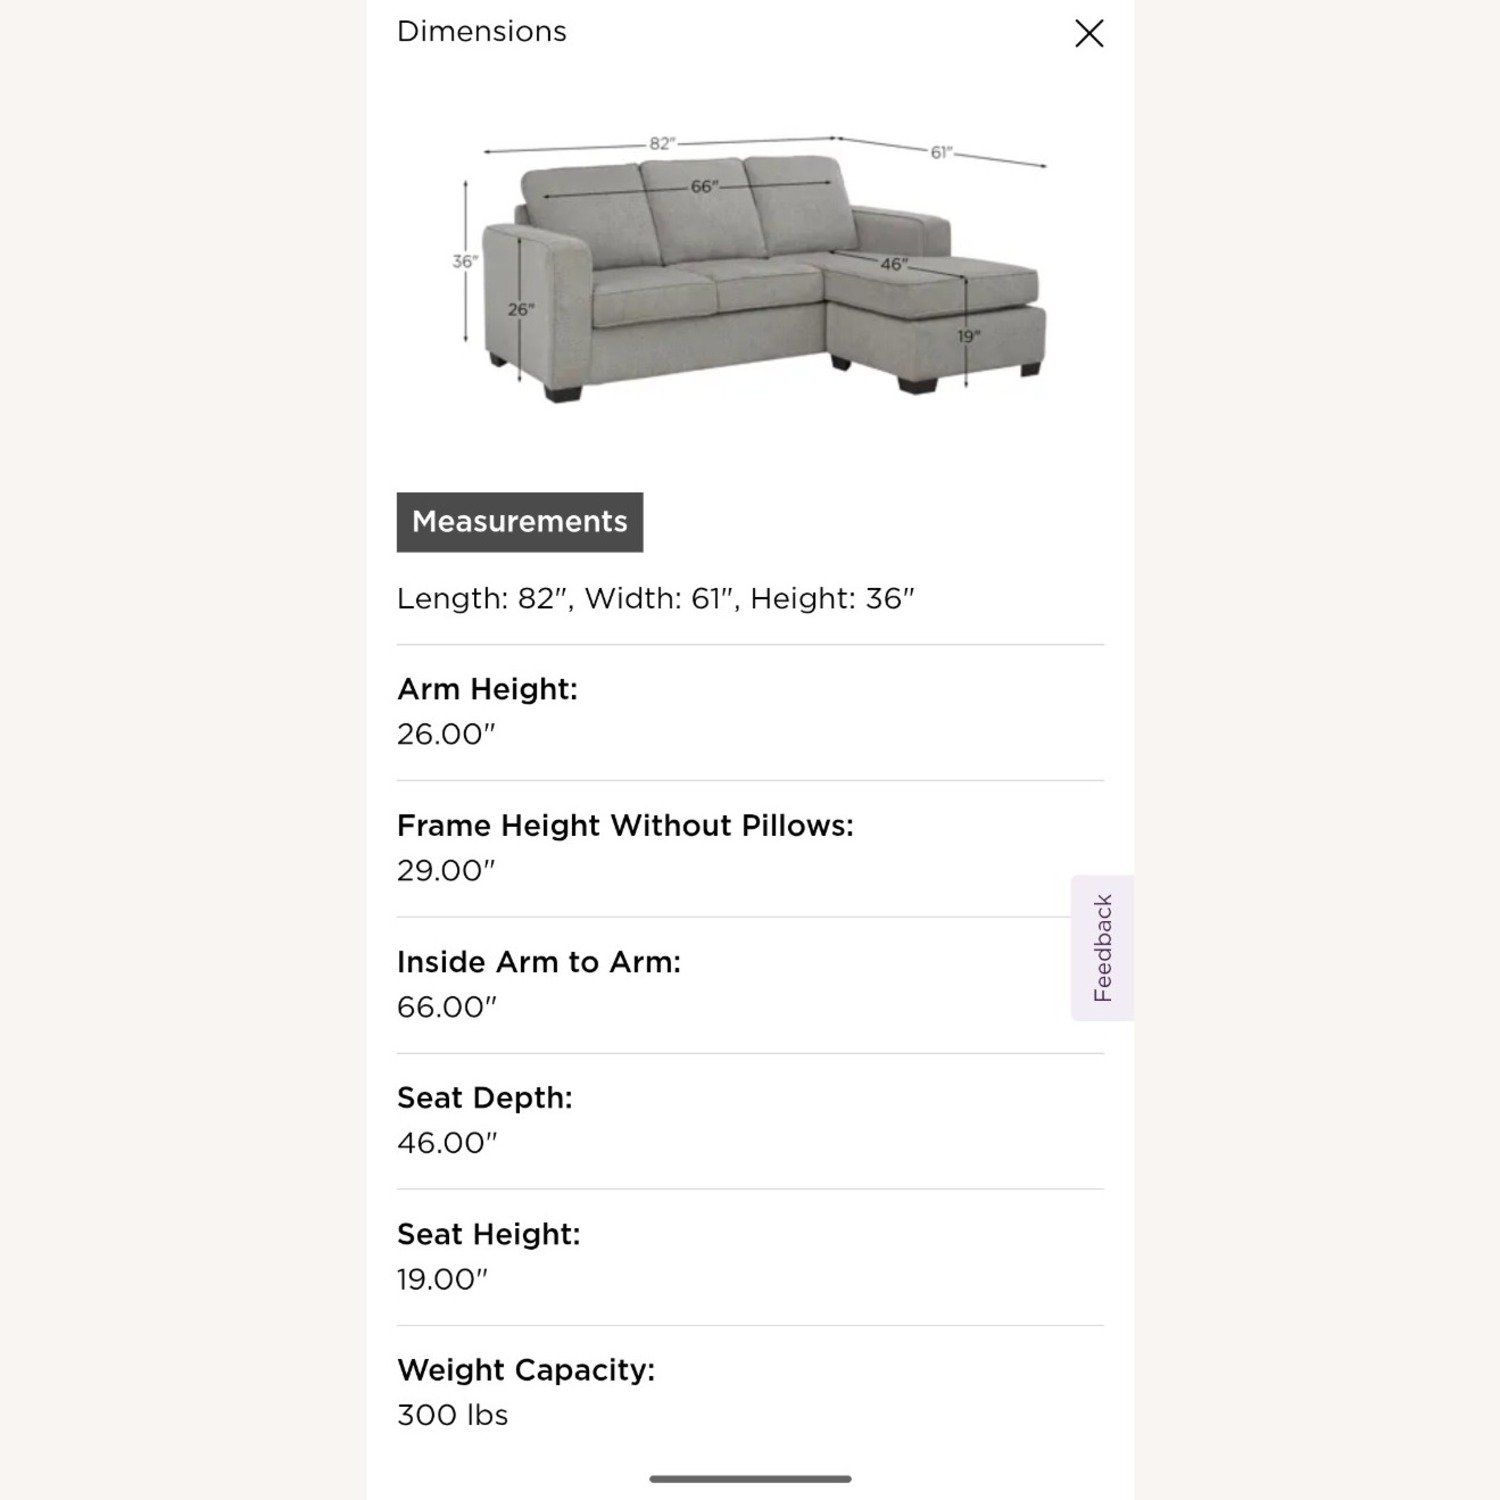Screen dimensions: 1500x1500
Task: Select the Measurements label
Action: tap(519, 521)
